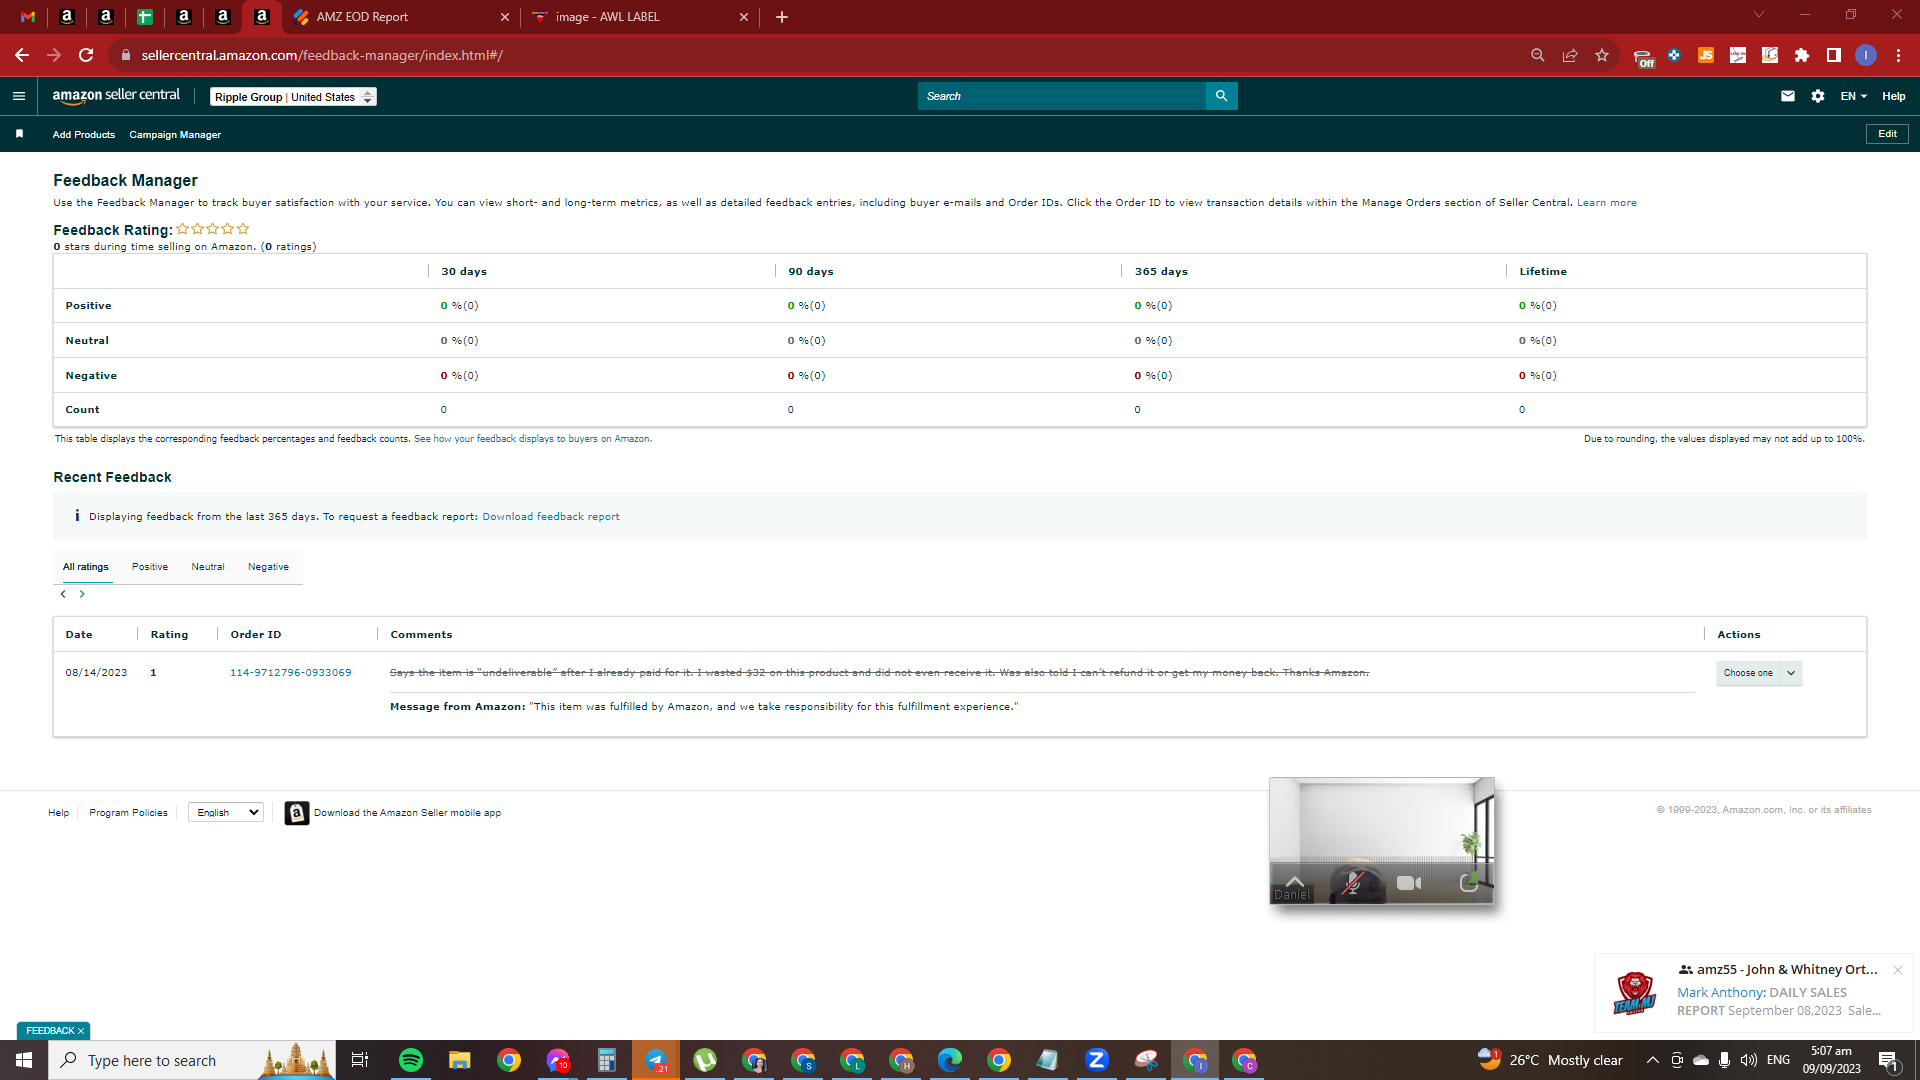Viewport: 1920px width, 1080px height.
Task: Switch to the Gmail pinned tab
Action: click(x=28, y=17)
